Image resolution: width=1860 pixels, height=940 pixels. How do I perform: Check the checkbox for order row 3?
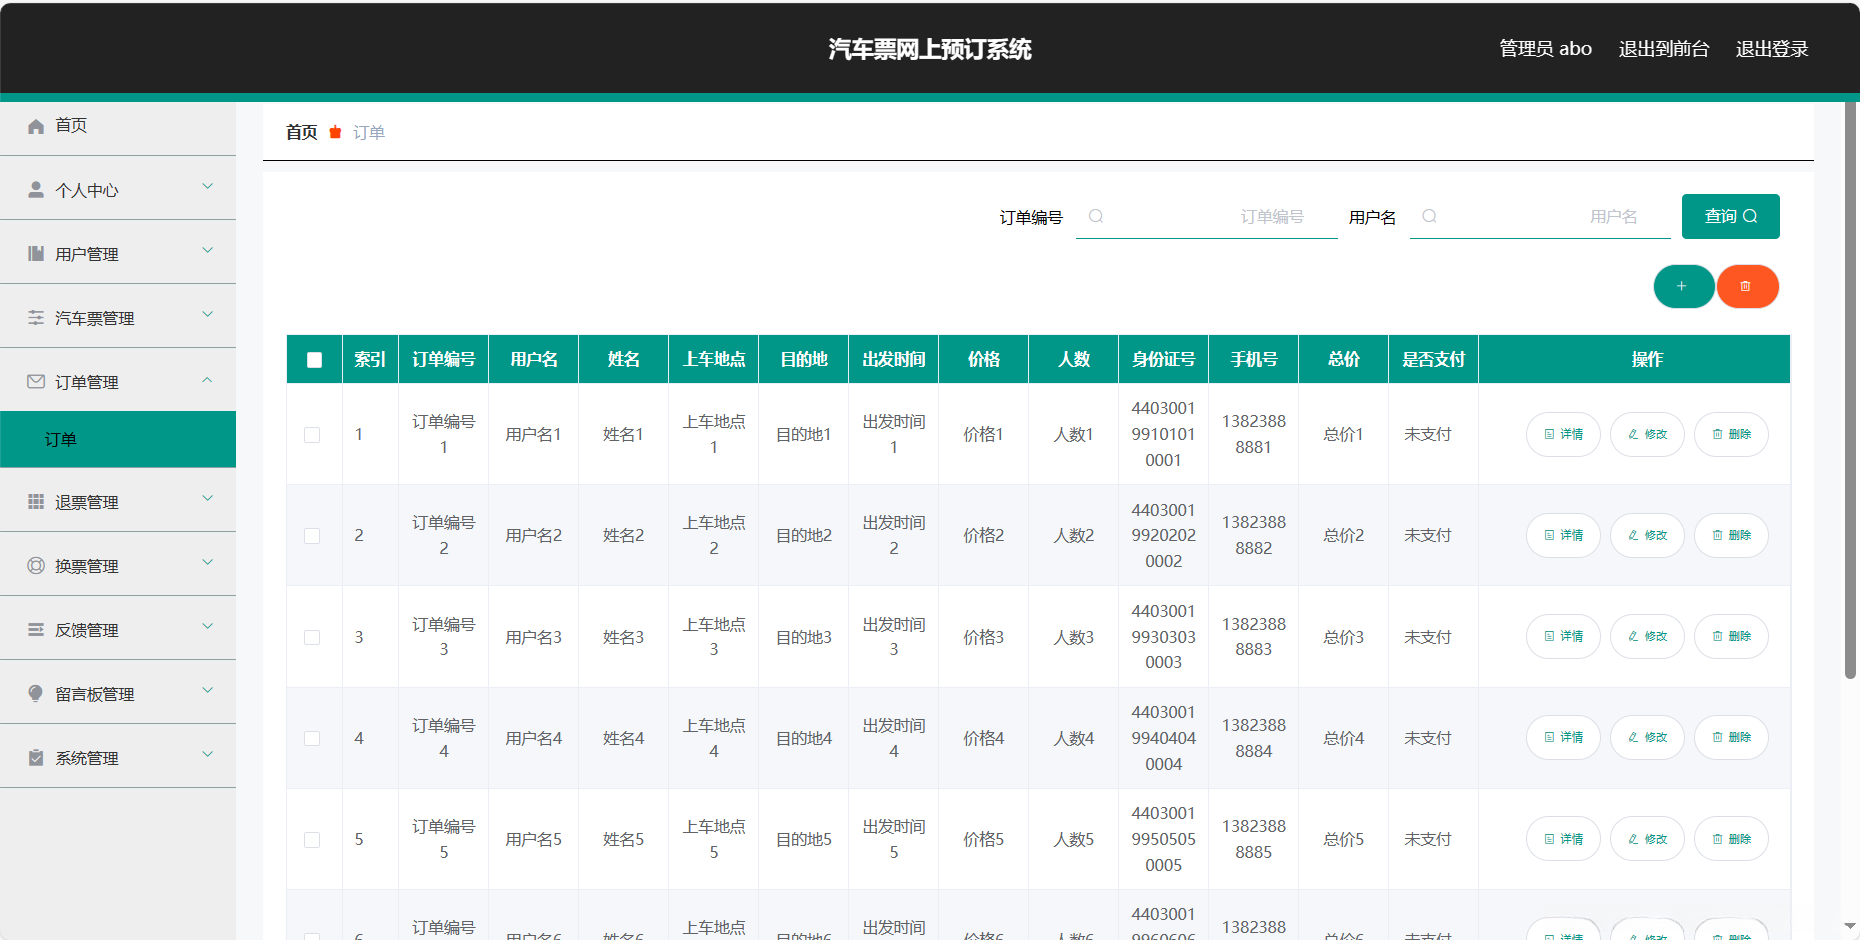coord(312,638)
